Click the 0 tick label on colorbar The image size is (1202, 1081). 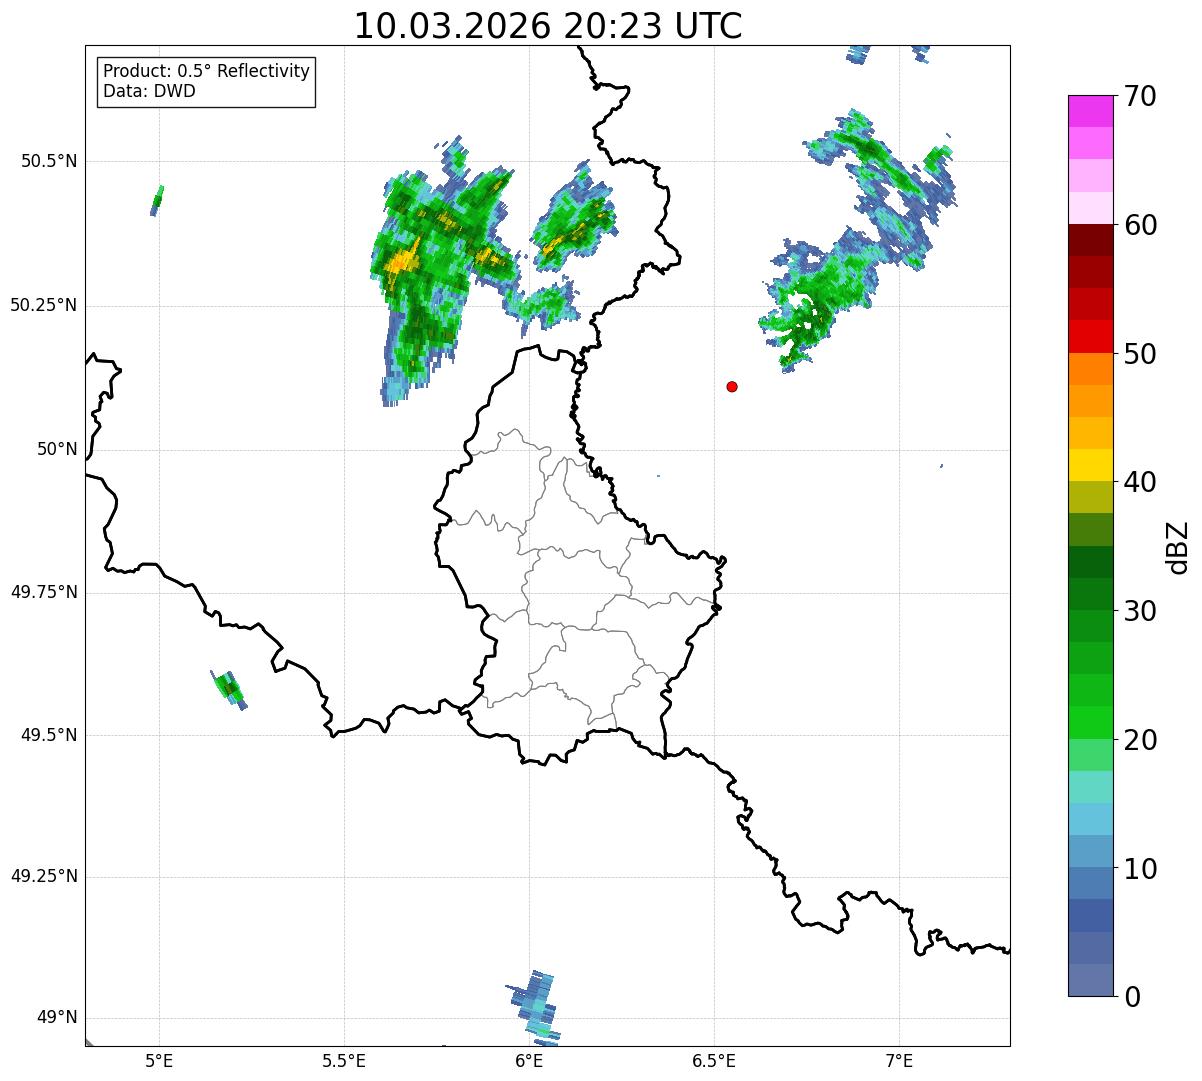point(1131,997)
